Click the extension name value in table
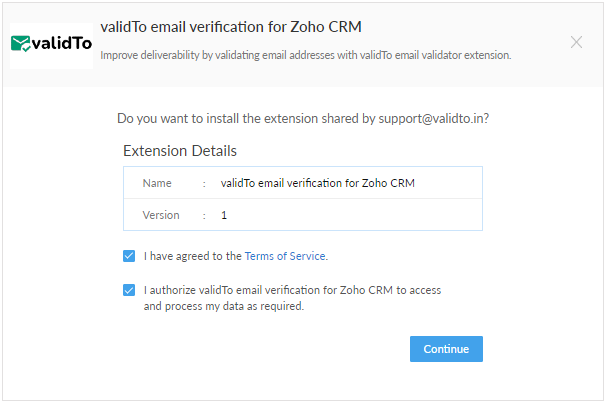607x404 pixels. tap(317, 183)
